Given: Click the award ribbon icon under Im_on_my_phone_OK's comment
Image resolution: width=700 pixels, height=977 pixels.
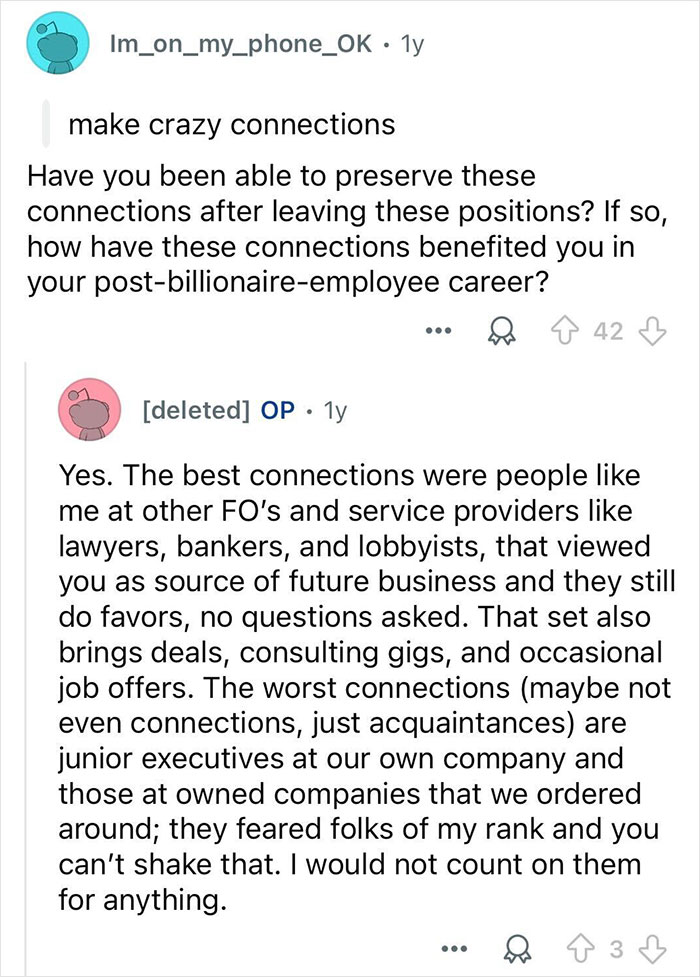Looking at the screenshot, I should tap(501, 330).
